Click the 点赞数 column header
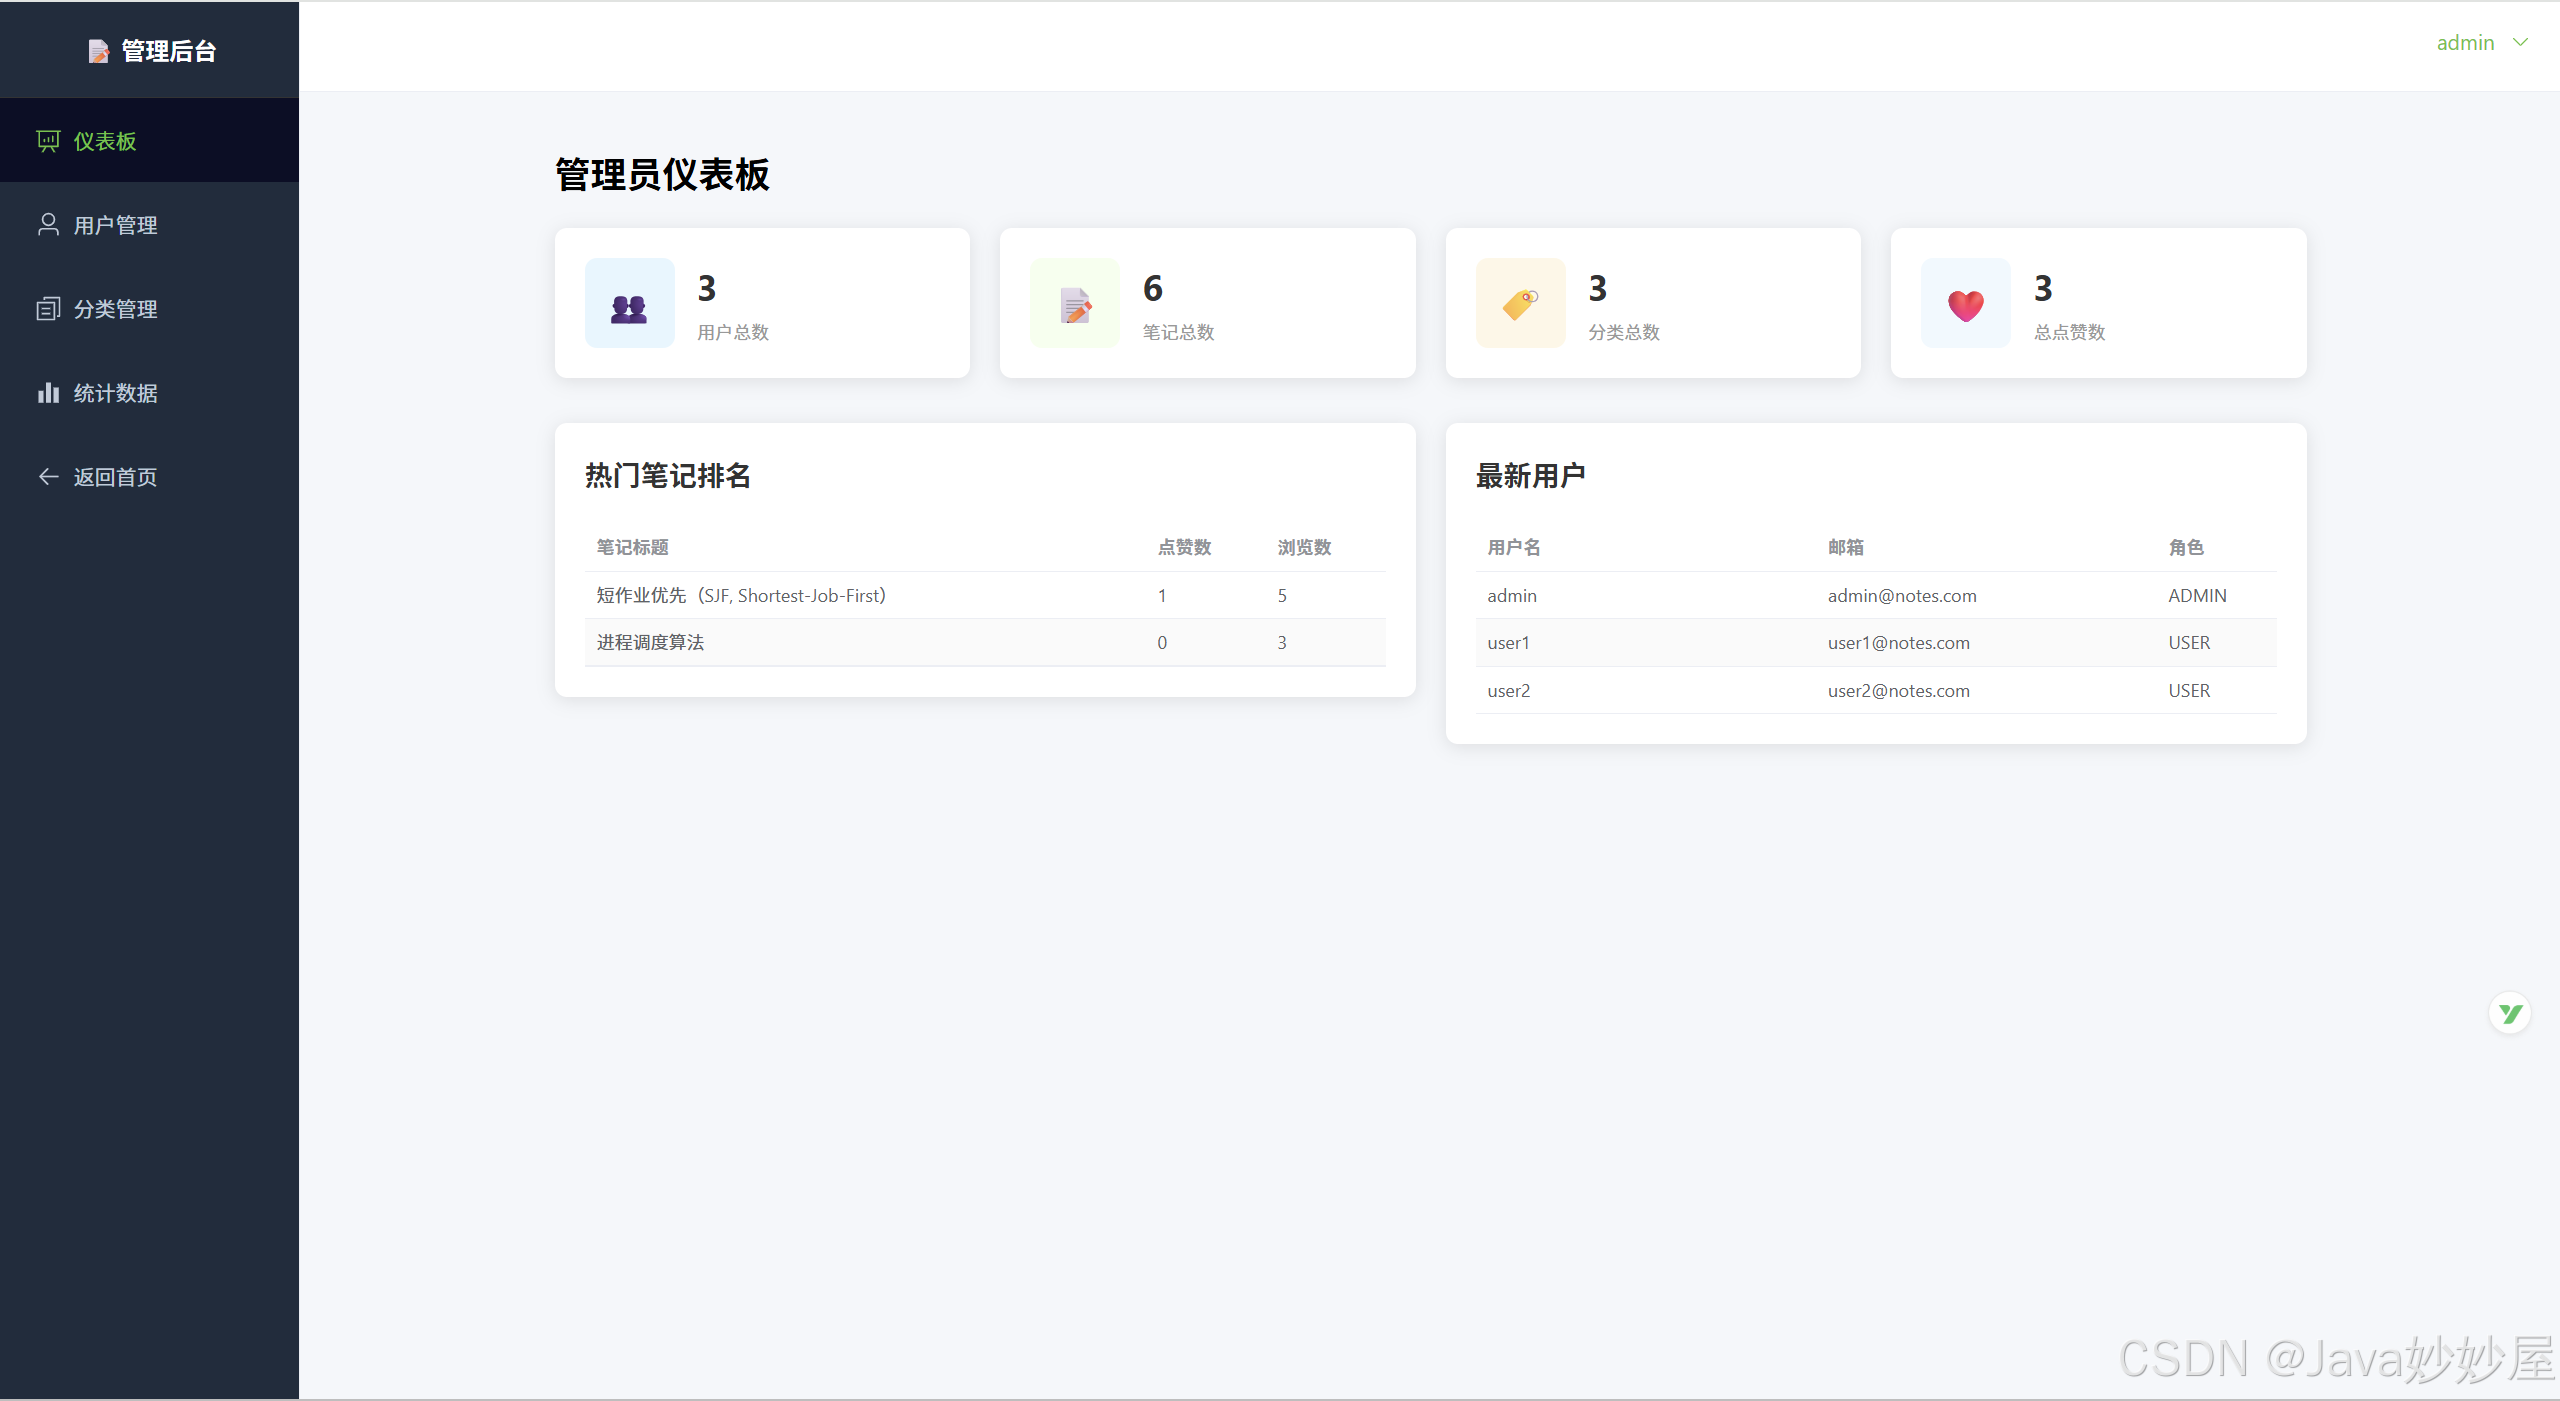The width and height of the screenshot is (2560, 1401). point(1184,548)
